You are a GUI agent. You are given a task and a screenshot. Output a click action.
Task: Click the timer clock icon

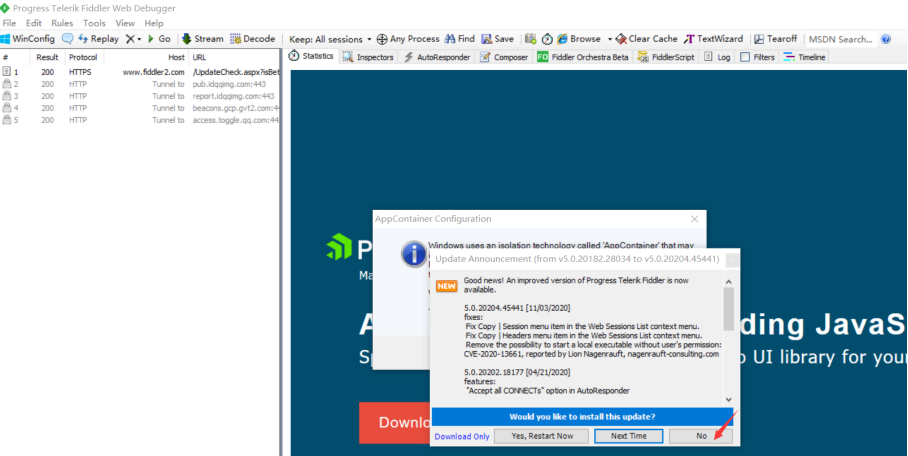(547, 39)
